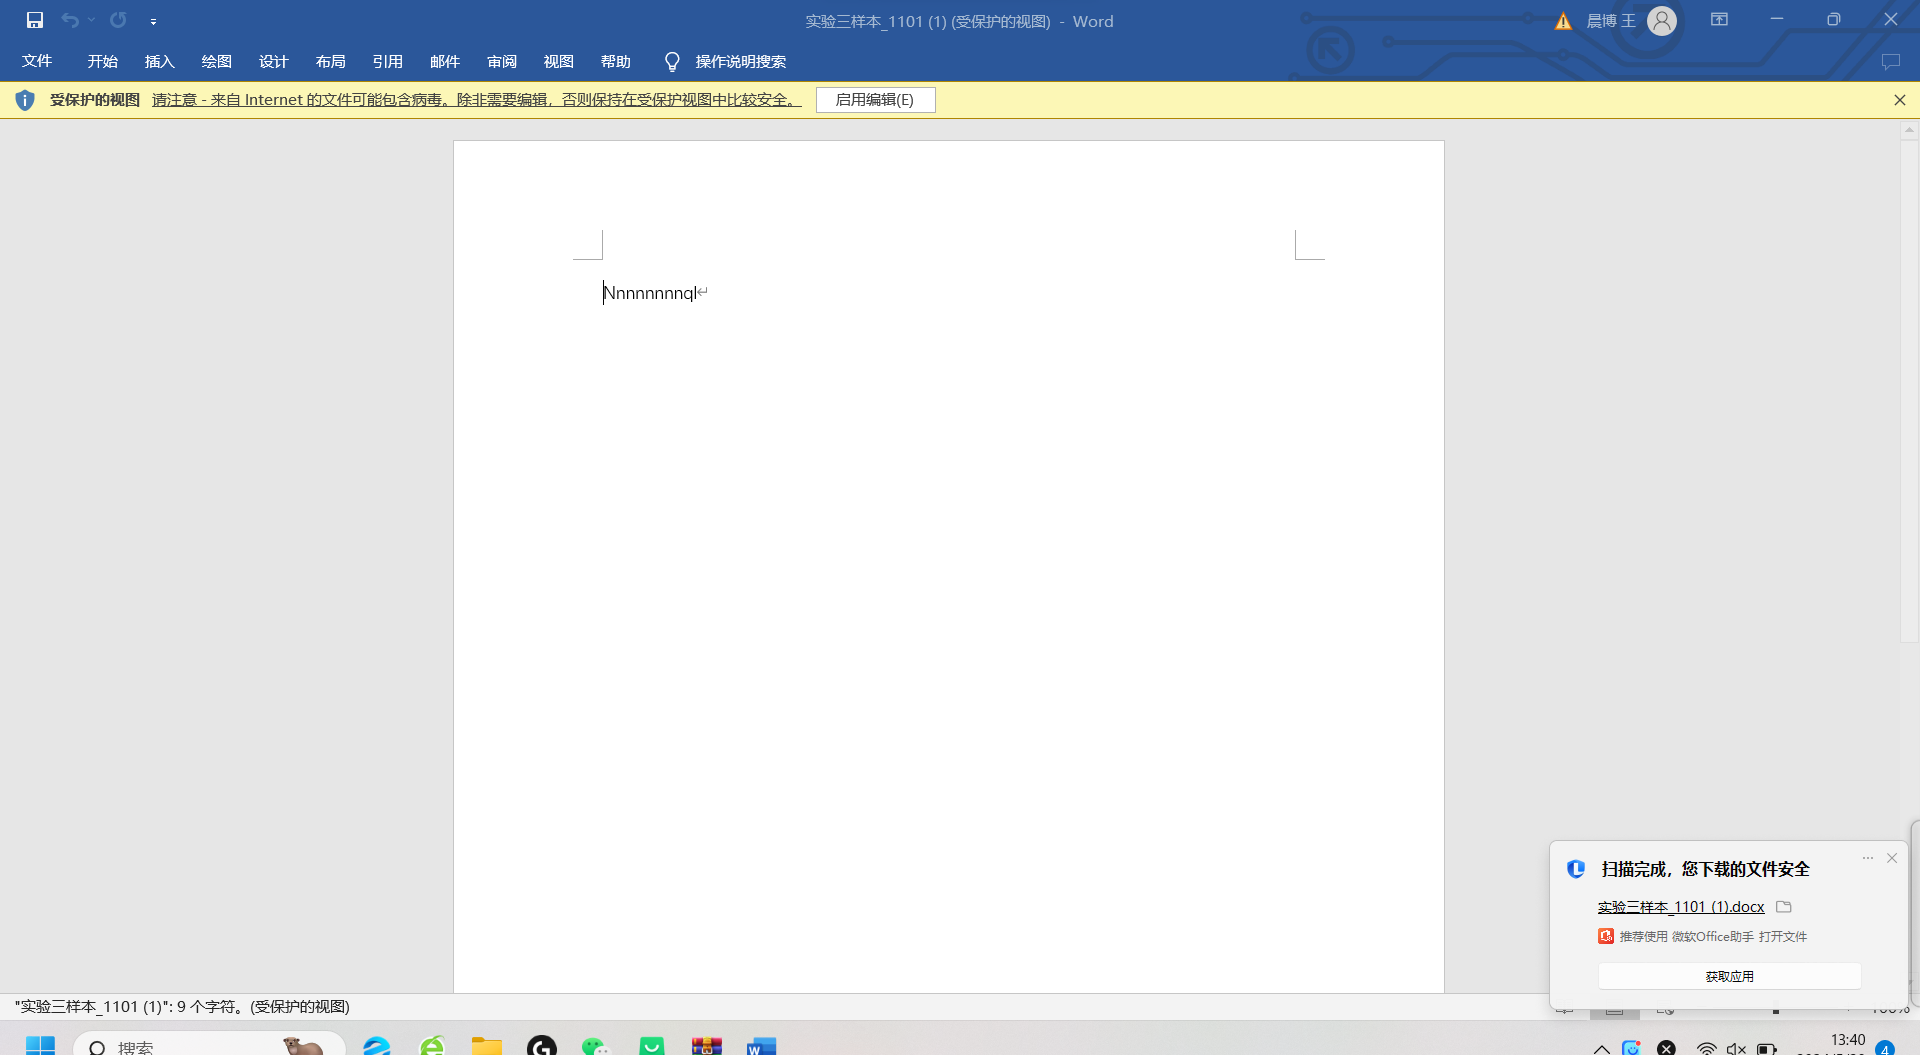This screenshot has width=1920, height=1055.
Task: Click the taskbar 搜索 search box
Action: click(210, 1045)
